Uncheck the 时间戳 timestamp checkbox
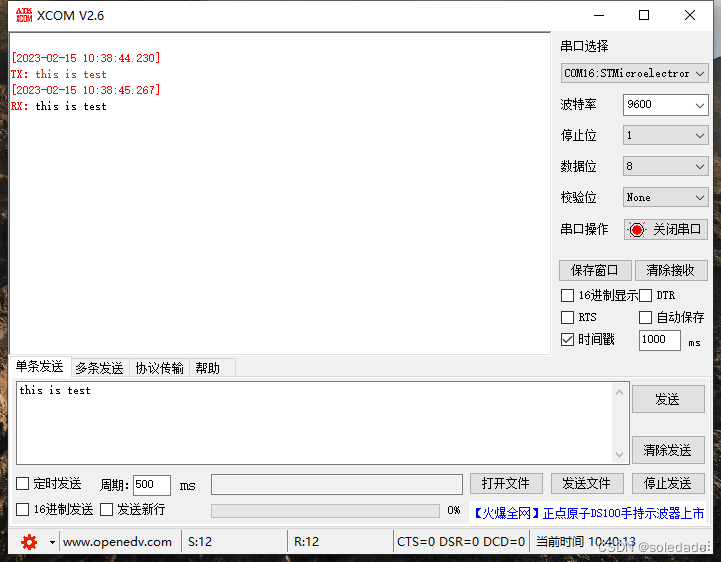 (x=567, y=339)
